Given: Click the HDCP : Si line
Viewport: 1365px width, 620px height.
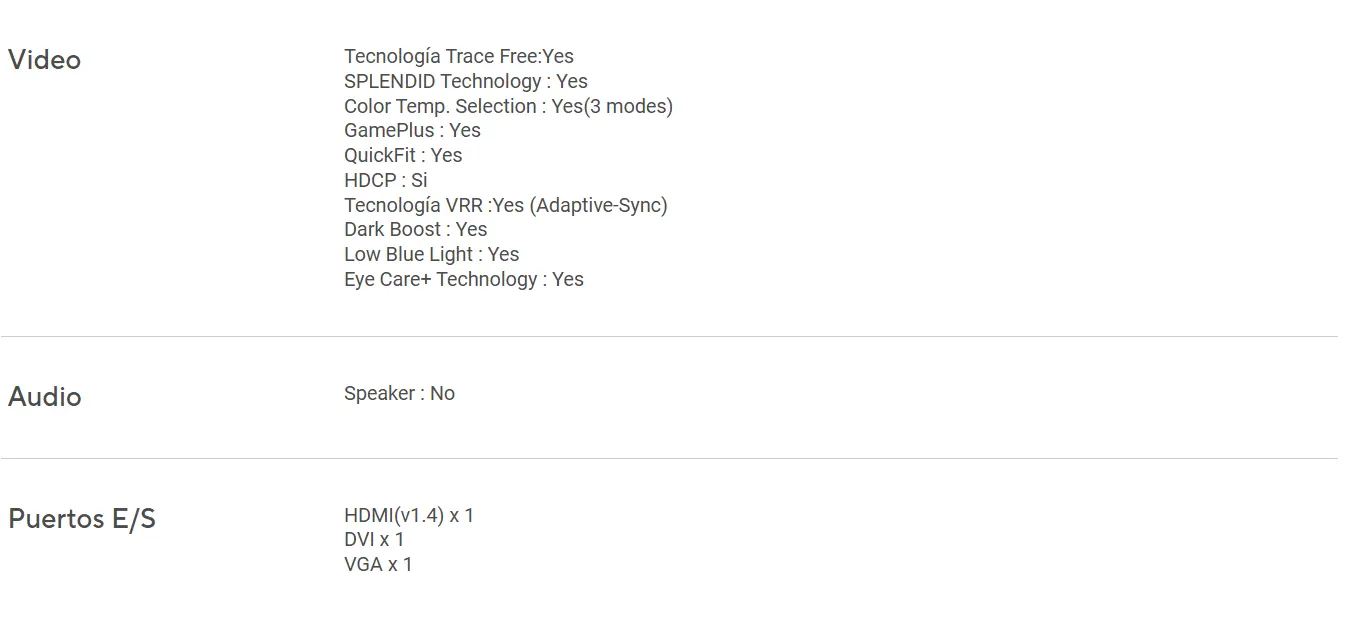Looking at the screenshot, I should pos(386,180).
